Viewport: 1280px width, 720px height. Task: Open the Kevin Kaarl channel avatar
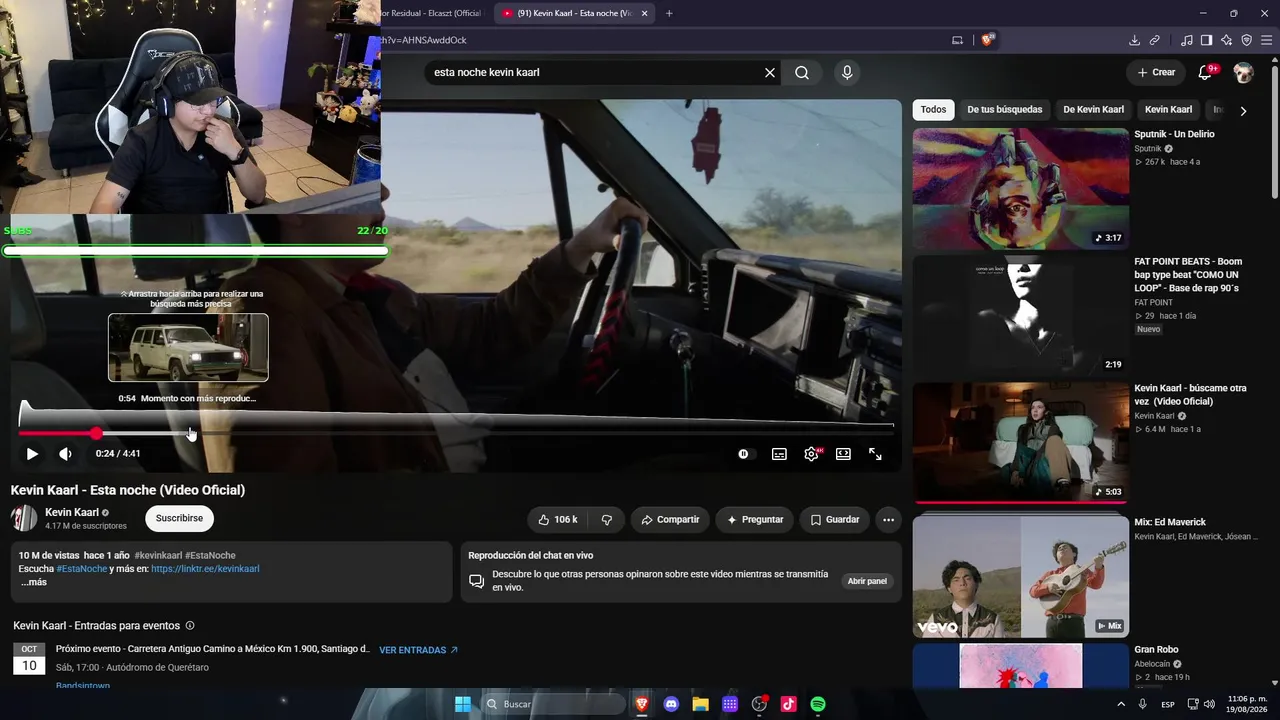click(24, 518)
